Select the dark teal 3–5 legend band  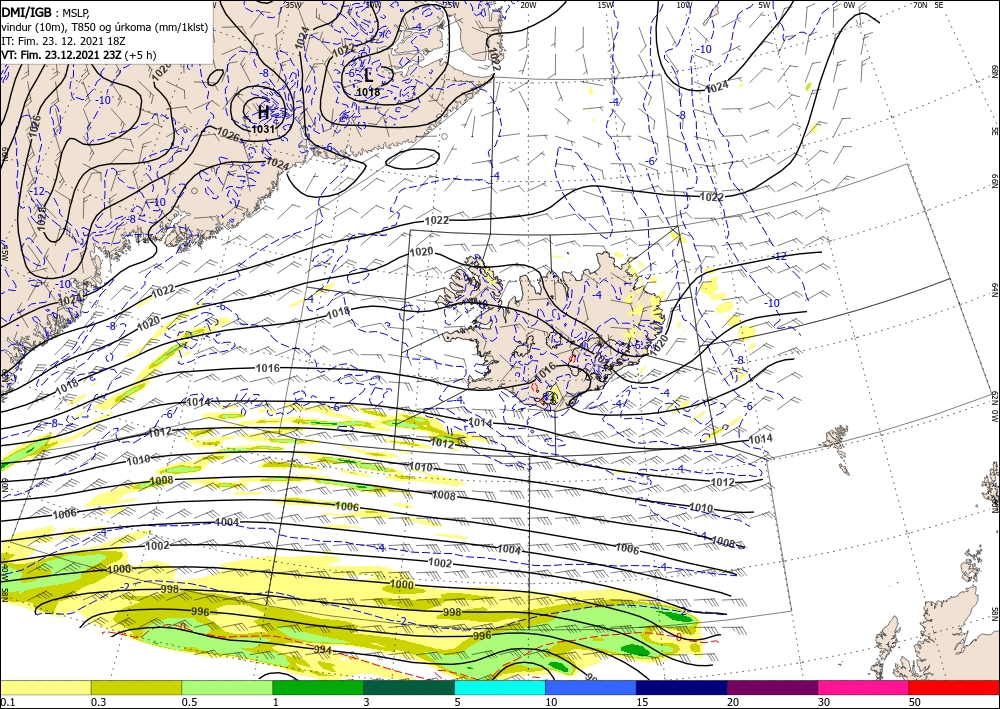point(409,687)
